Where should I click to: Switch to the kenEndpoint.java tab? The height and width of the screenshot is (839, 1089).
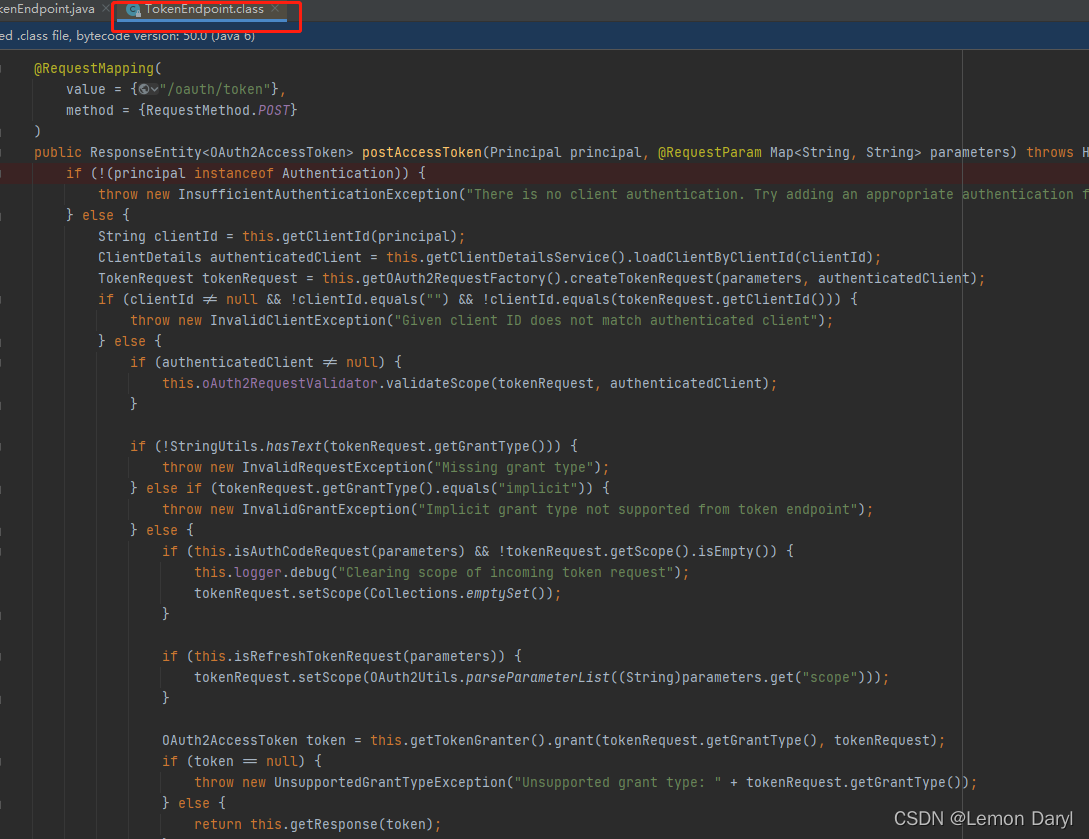pos(47,9)
